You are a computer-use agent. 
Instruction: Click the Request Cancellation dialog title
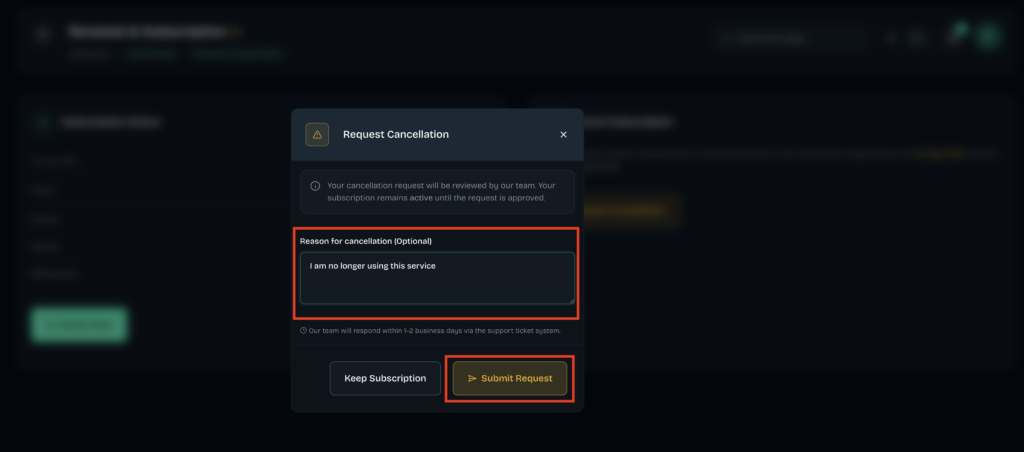(x=396, y=135)
